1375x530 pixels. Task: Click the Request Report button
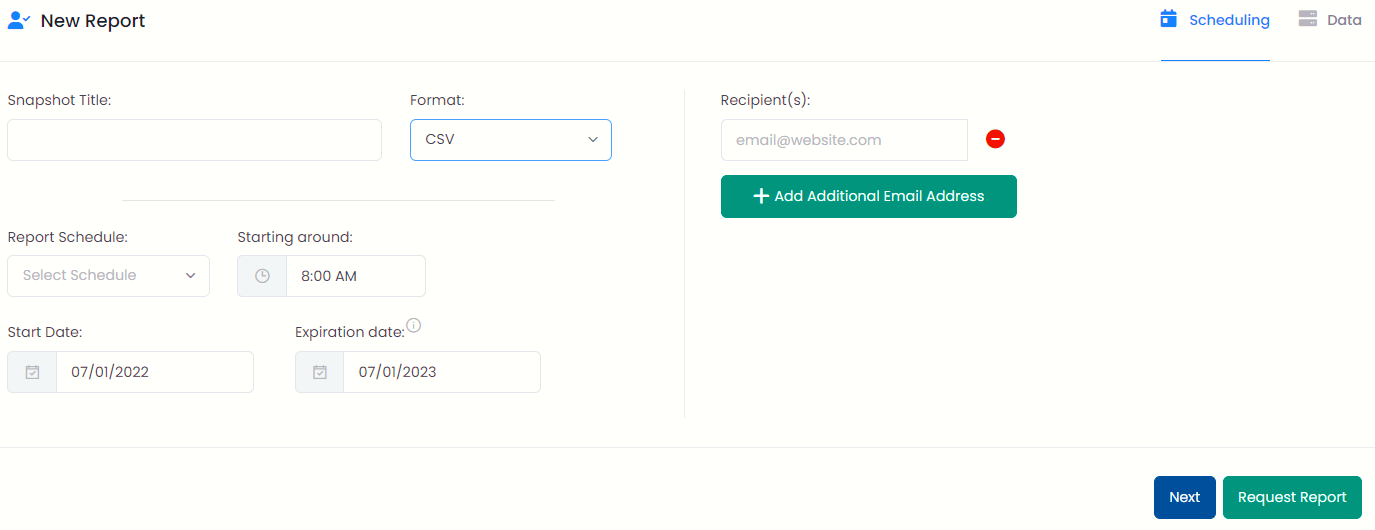(x=1292, y=497)
